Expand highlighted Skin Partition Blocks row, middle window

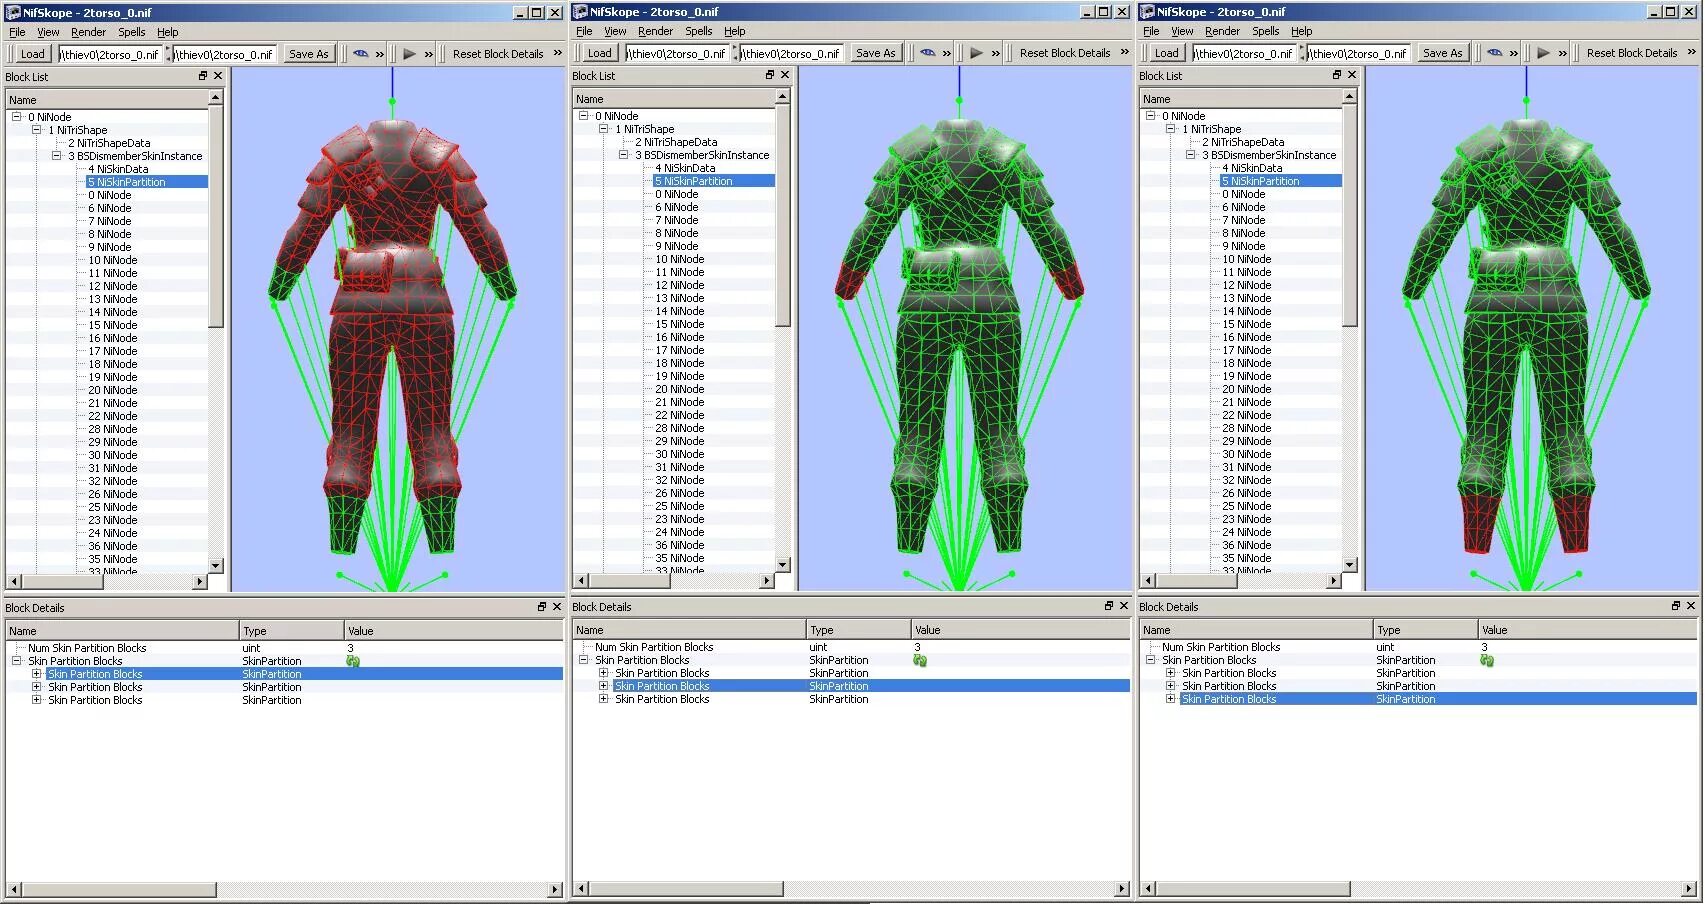point(604,686)
